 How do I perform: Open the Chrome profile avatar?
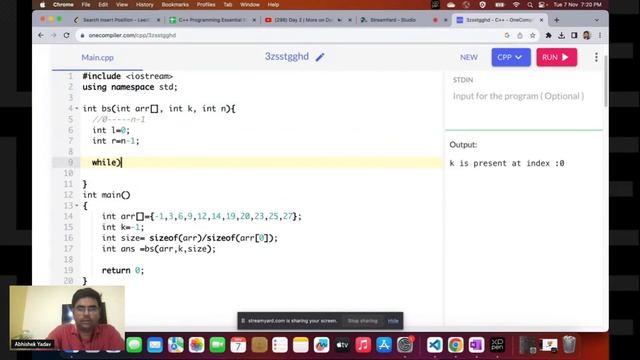click(587, 36)
